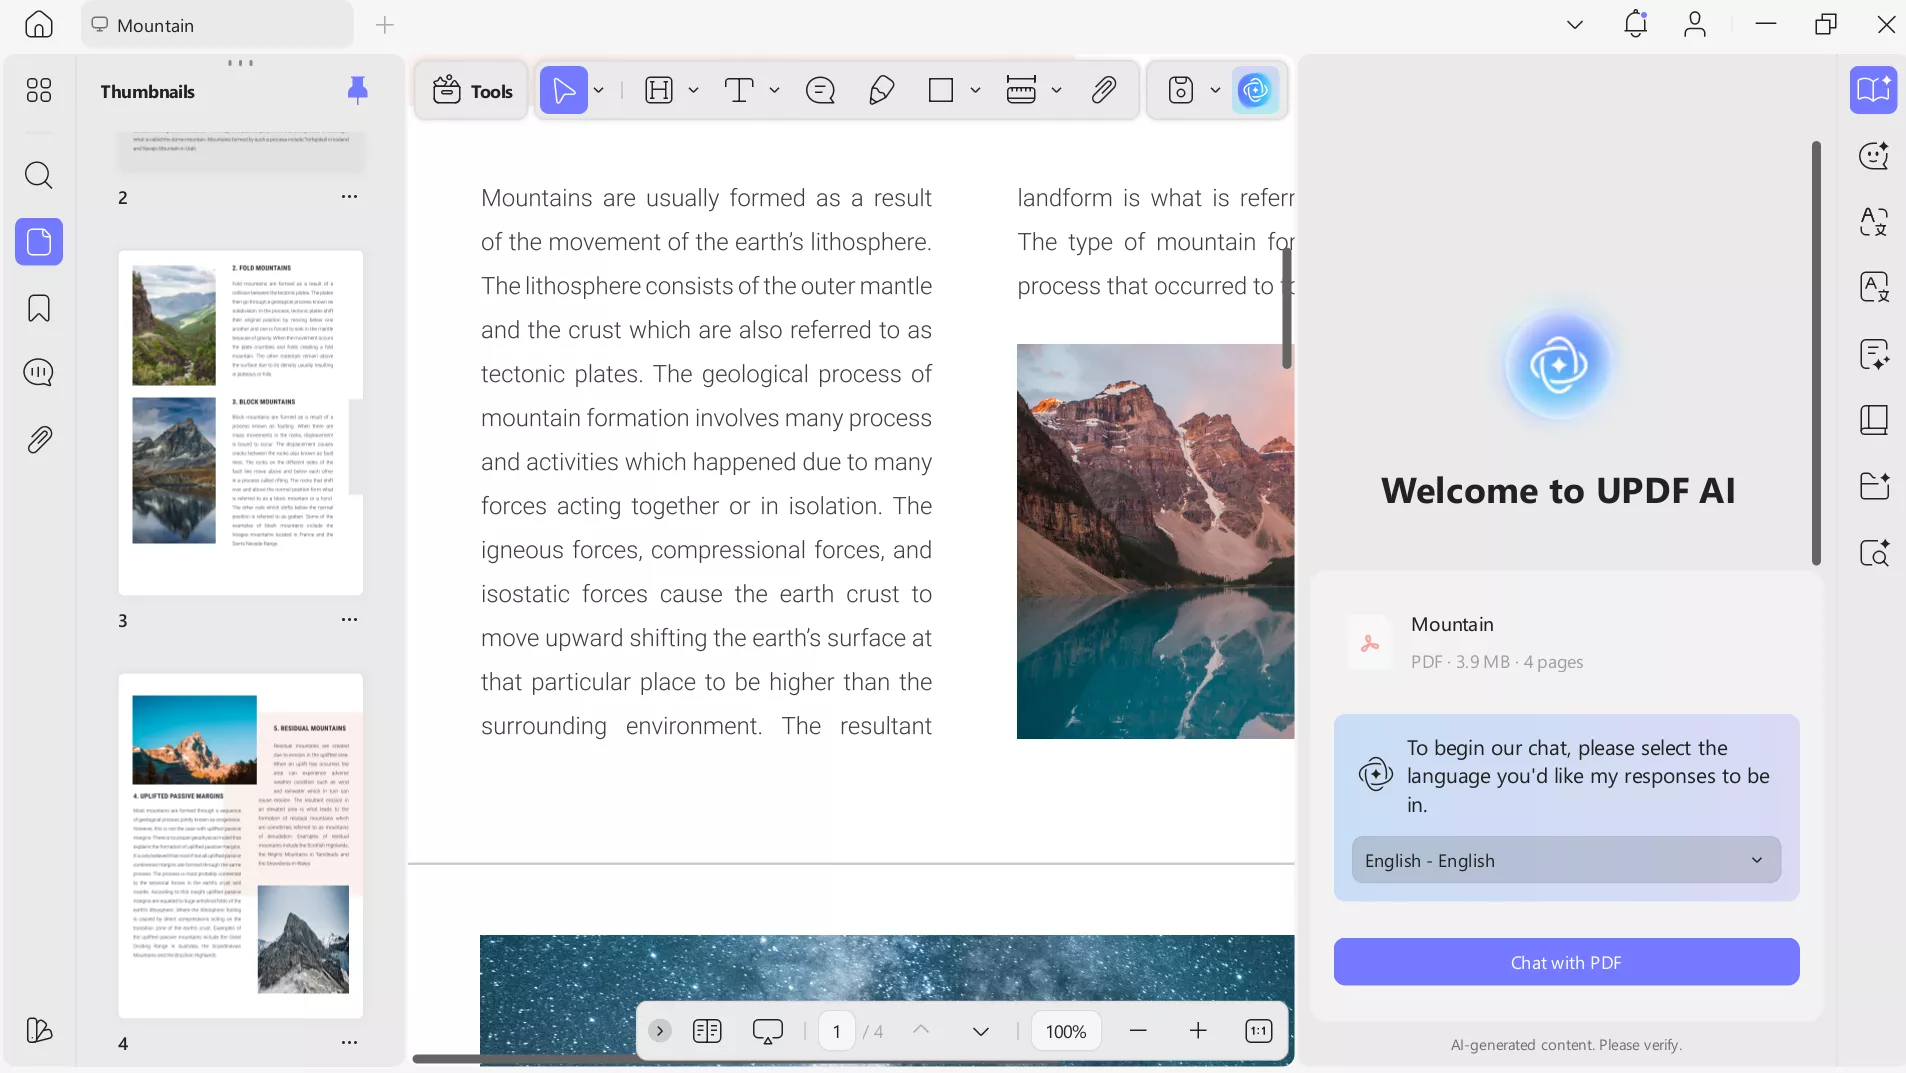Expand the response language dropdown
The image size is (1906, 1073).
click(x=1566, y=860)
